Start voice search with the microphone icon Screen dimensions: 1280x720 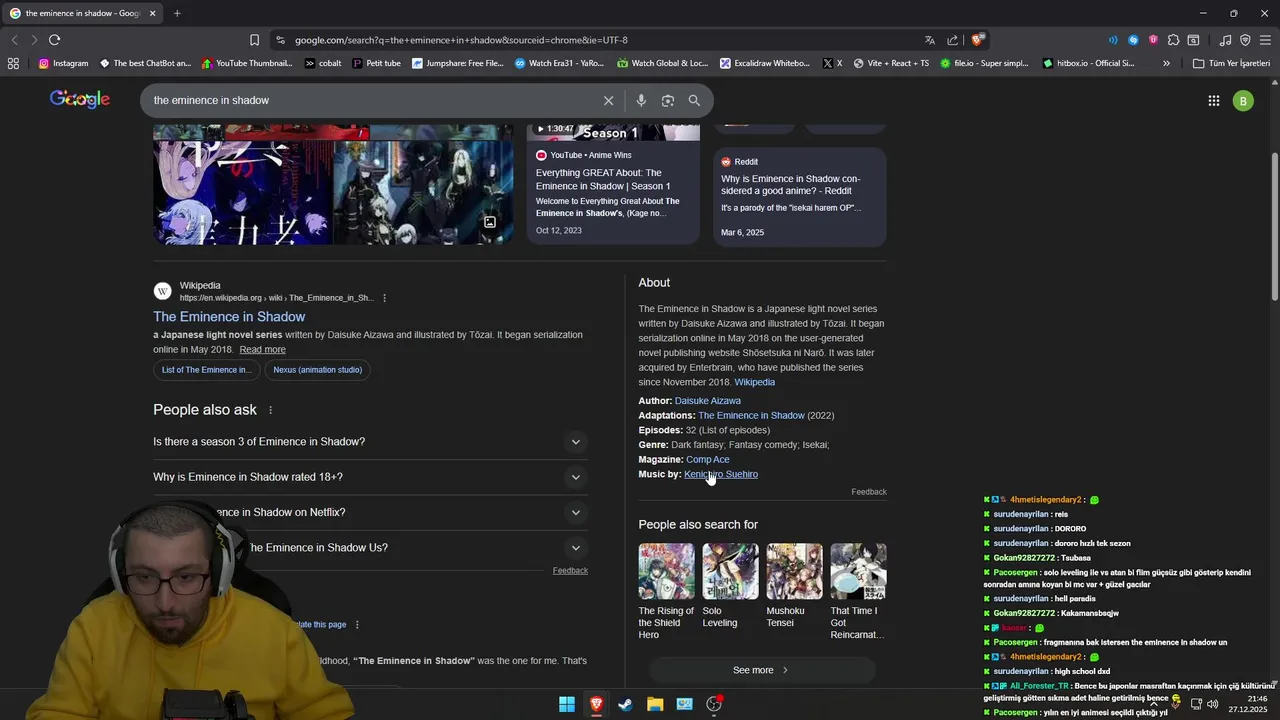tap(641, 100)
